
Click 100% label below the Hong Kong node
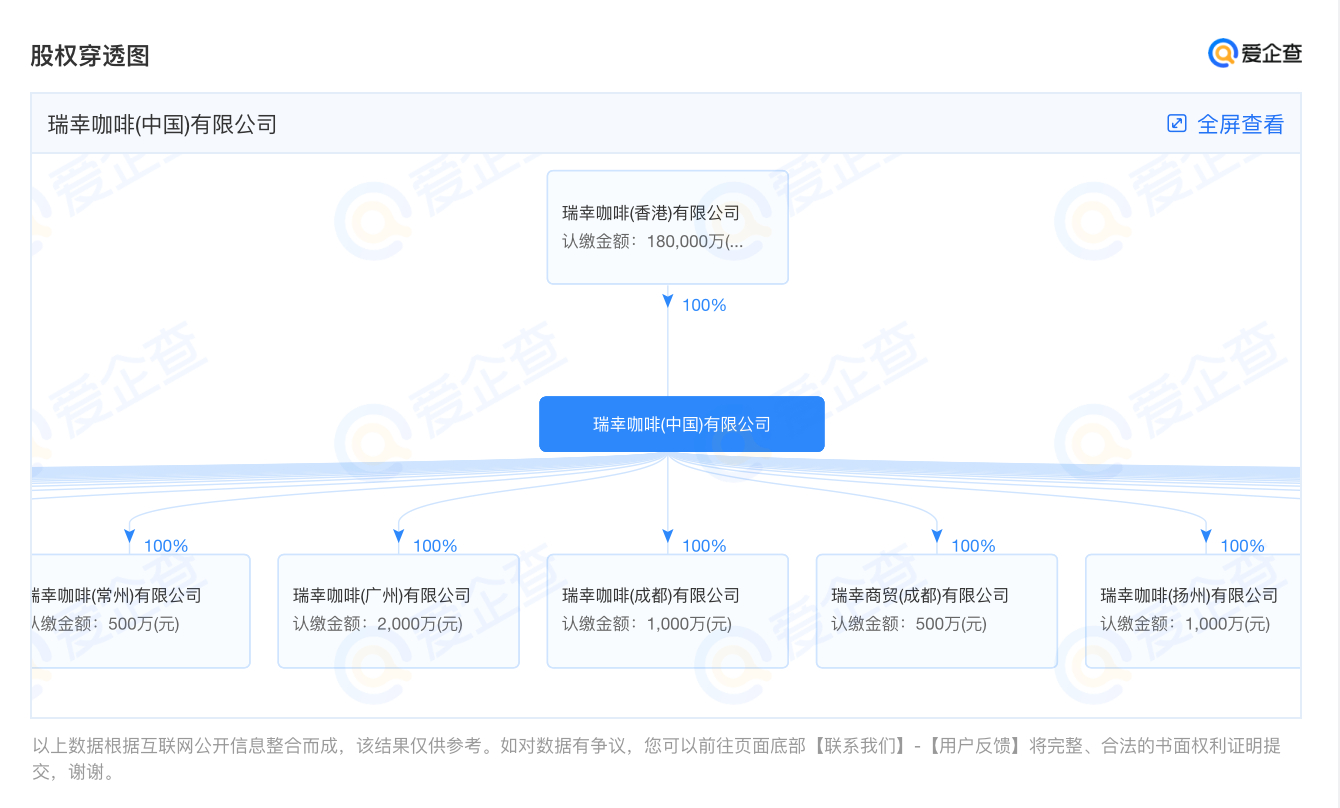(704, 305)
